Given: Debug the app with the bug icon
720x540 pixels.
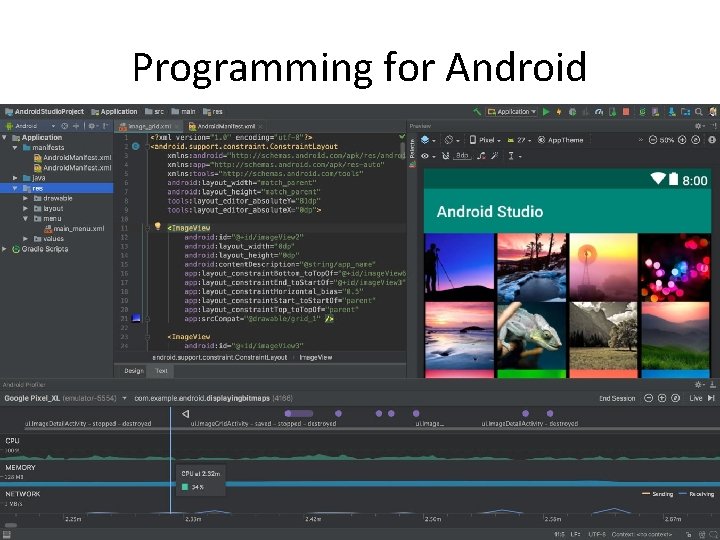Looking at the screenshot, I should pyautogui.click(x=573, y=112).
